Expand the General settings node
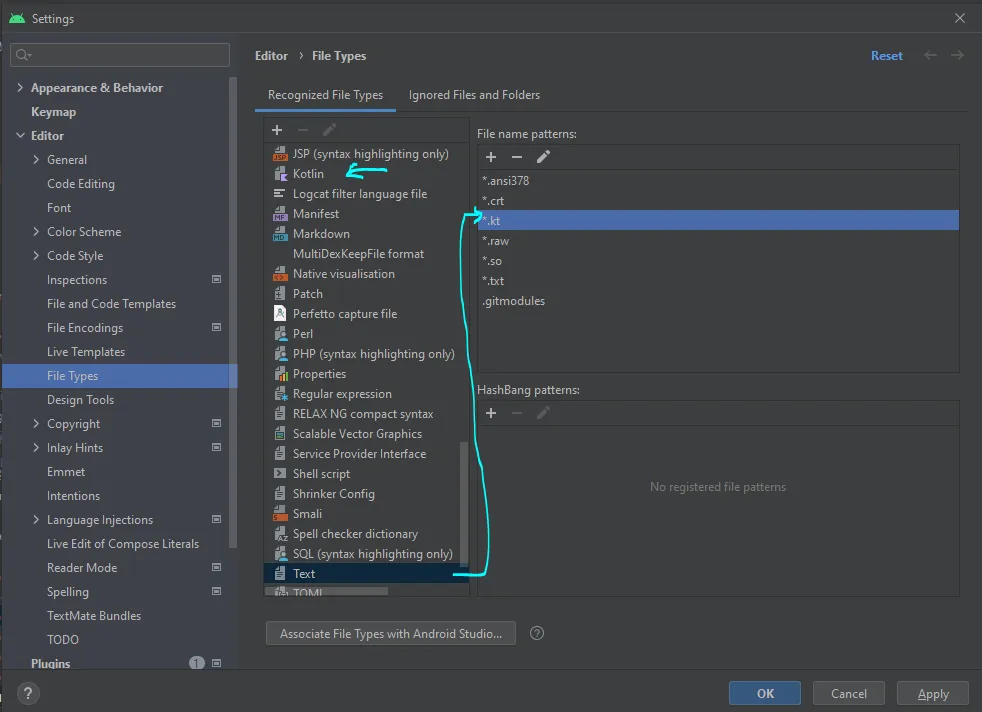Image resolution: width=982 pixels, height=712 pixels. [36, 160]
